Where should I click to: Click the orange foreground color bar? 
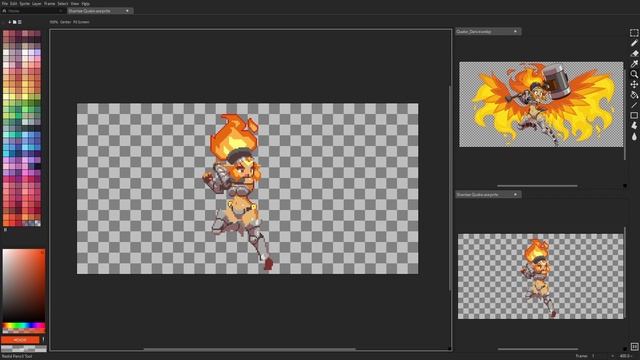[x=20, y=340]
